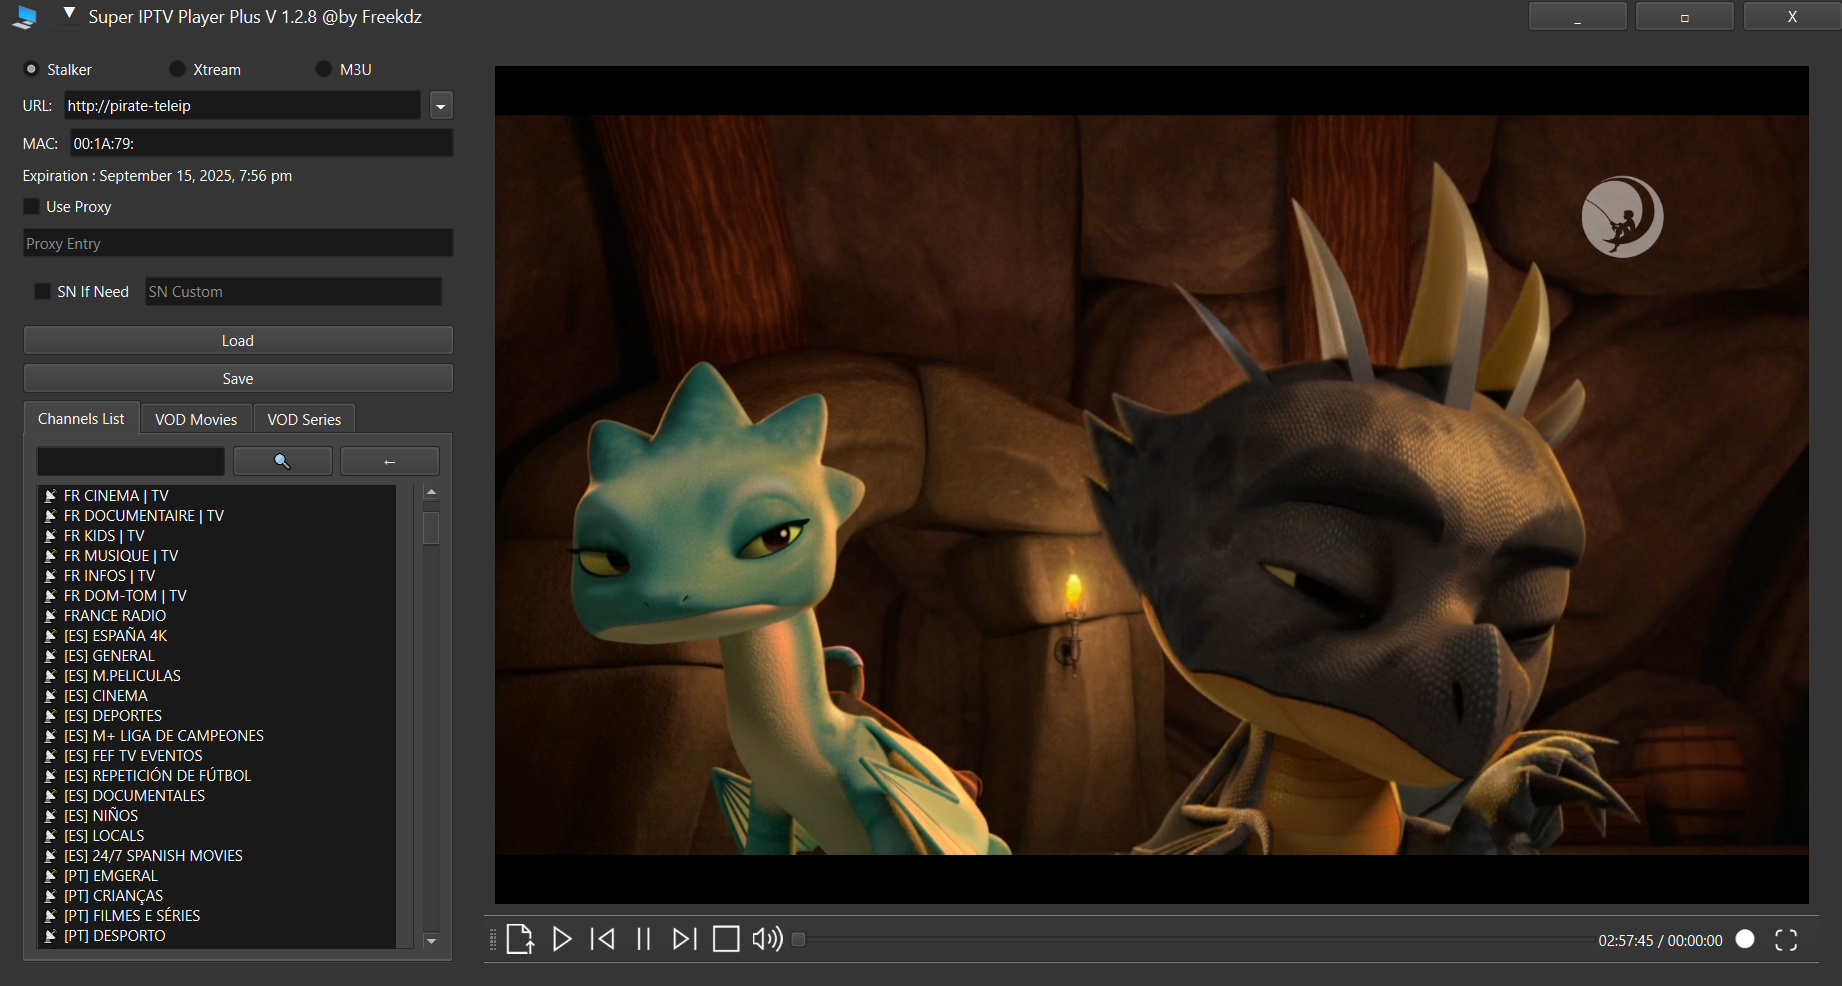Toggle the SN If Need checkbox

point(42,291)
